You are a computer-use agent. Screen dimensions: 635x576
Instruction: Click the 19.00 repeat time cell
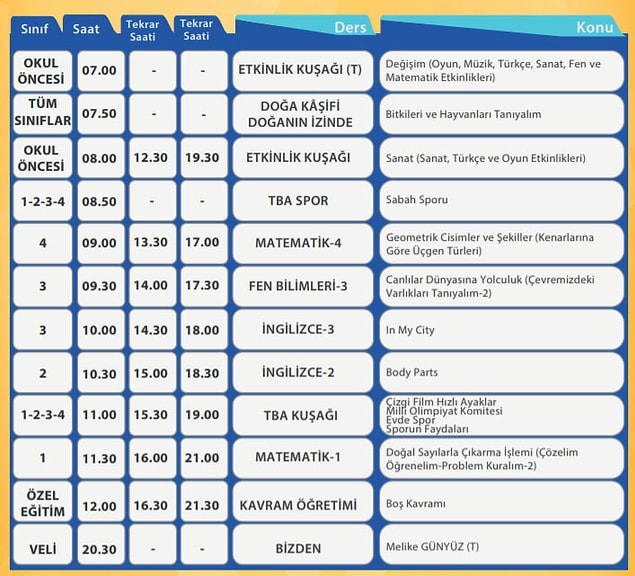(204, 416)
